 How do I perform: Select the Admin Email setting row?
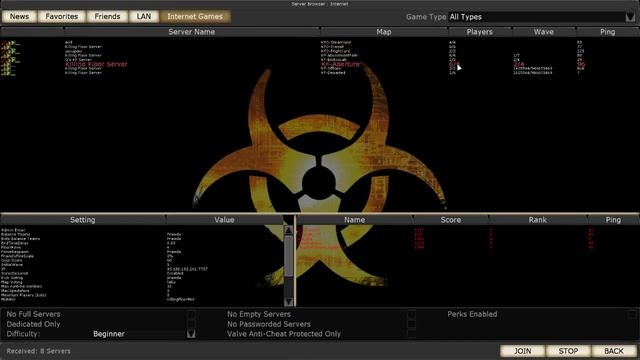(142, 230)
